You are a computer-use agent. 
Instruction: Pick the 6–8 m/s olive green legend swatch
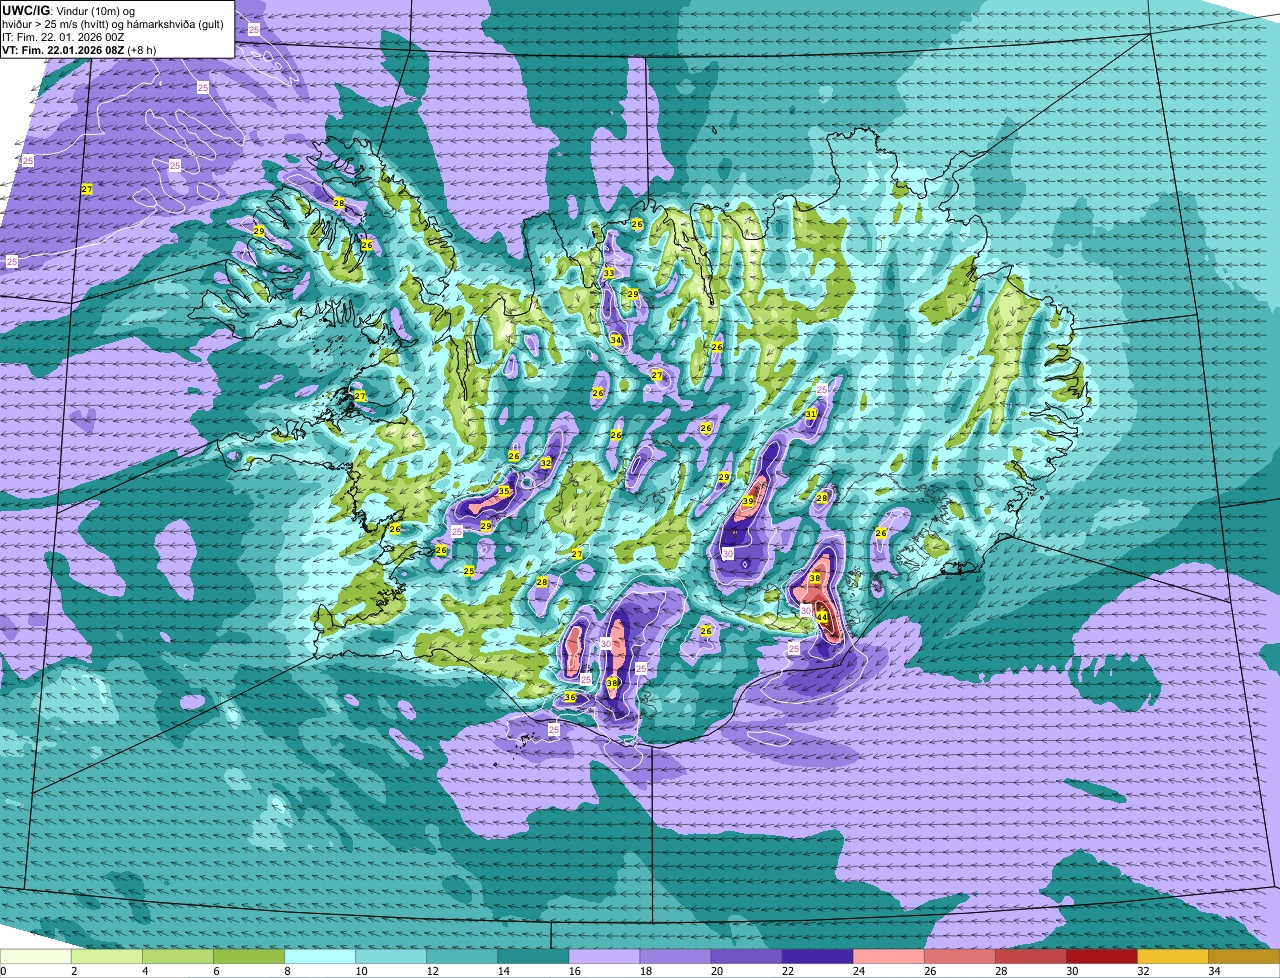[x=249, y=956]
